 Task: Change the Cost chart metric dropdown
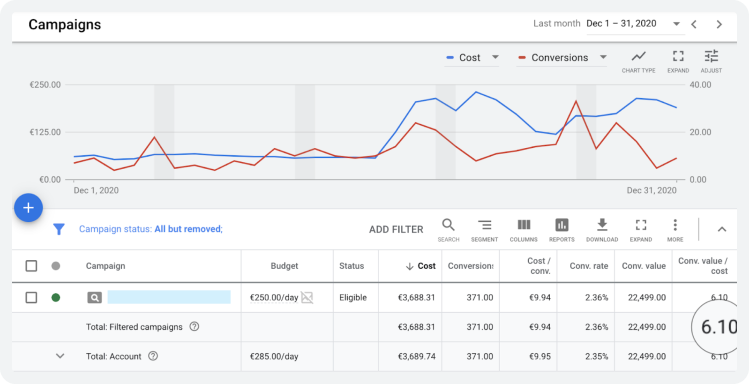coord(472,58)
